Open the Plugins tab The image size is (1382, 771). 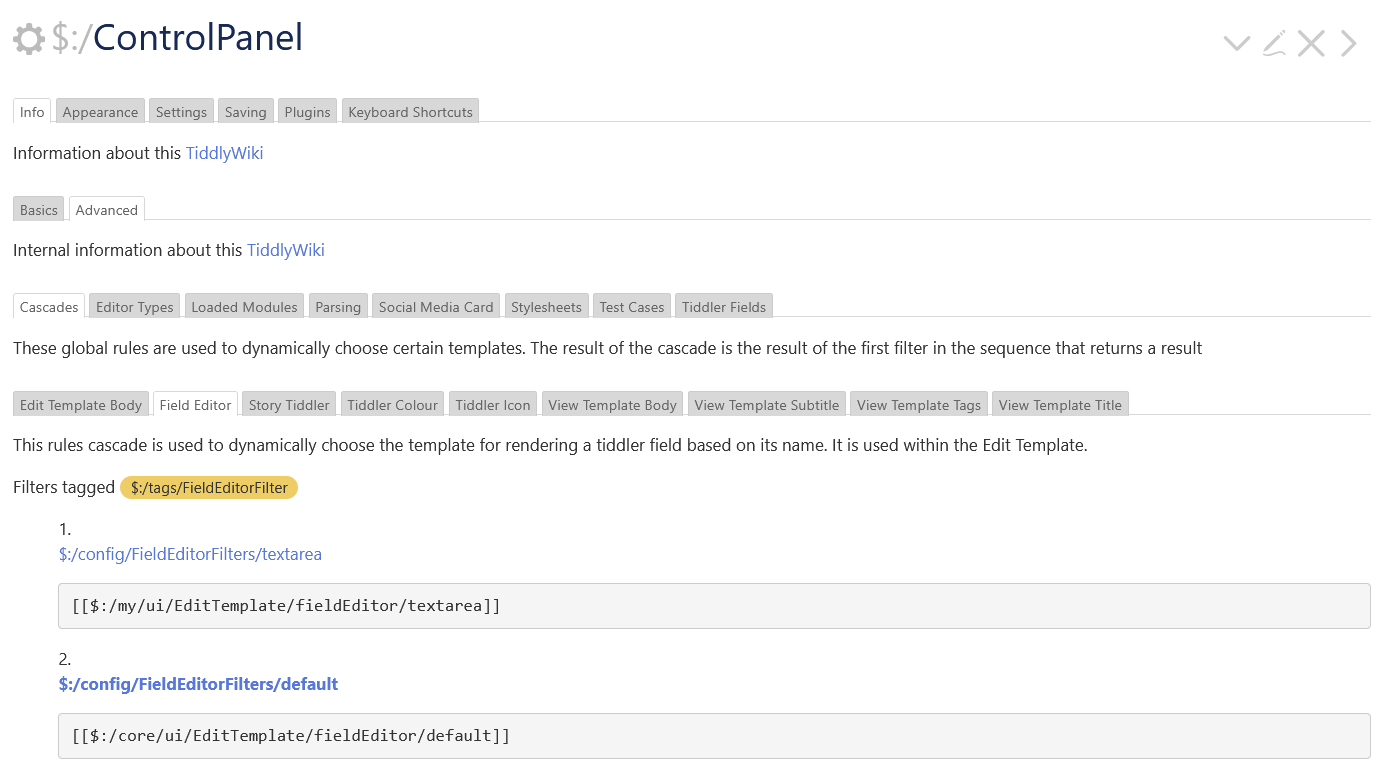coord(307,111)
